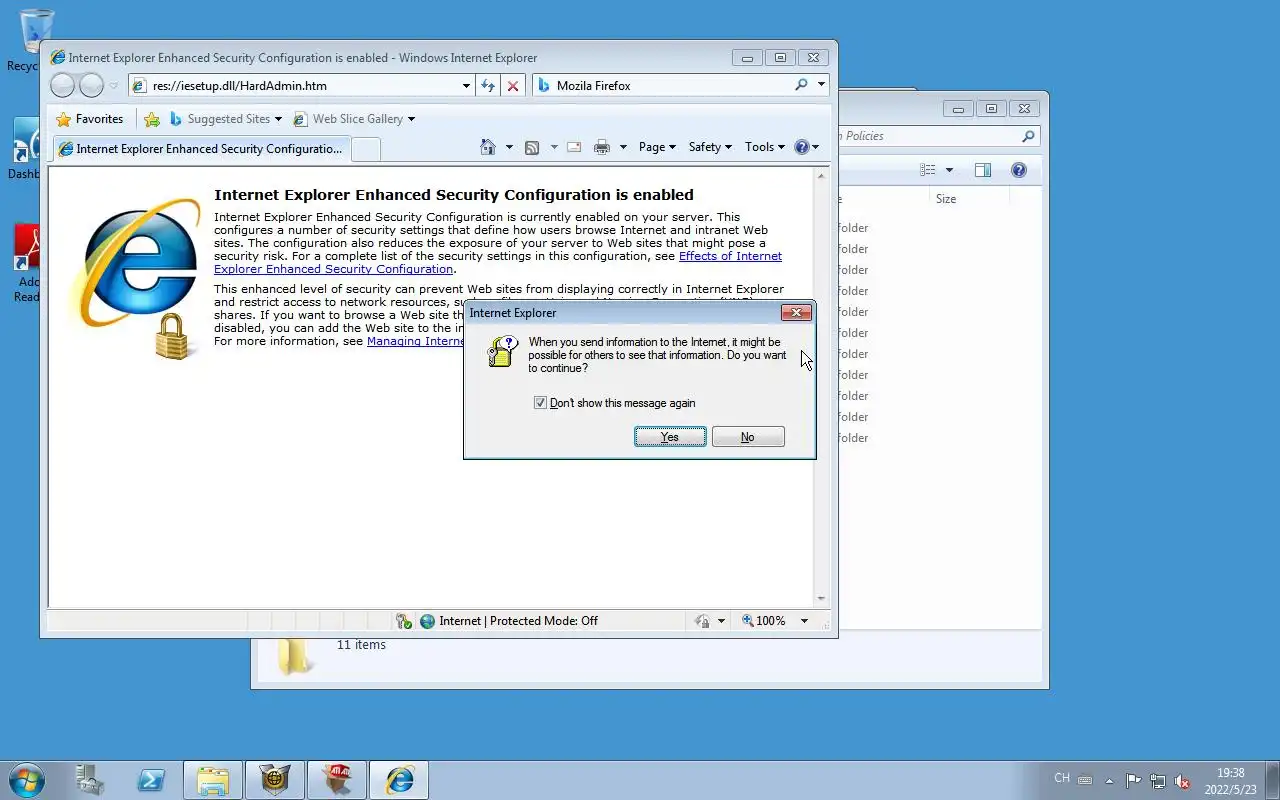Image resolution: width=1280 pixels, height=800 pixels.
Task: Switch to Internet Explorer taskbar button
Action: point(399,780)
